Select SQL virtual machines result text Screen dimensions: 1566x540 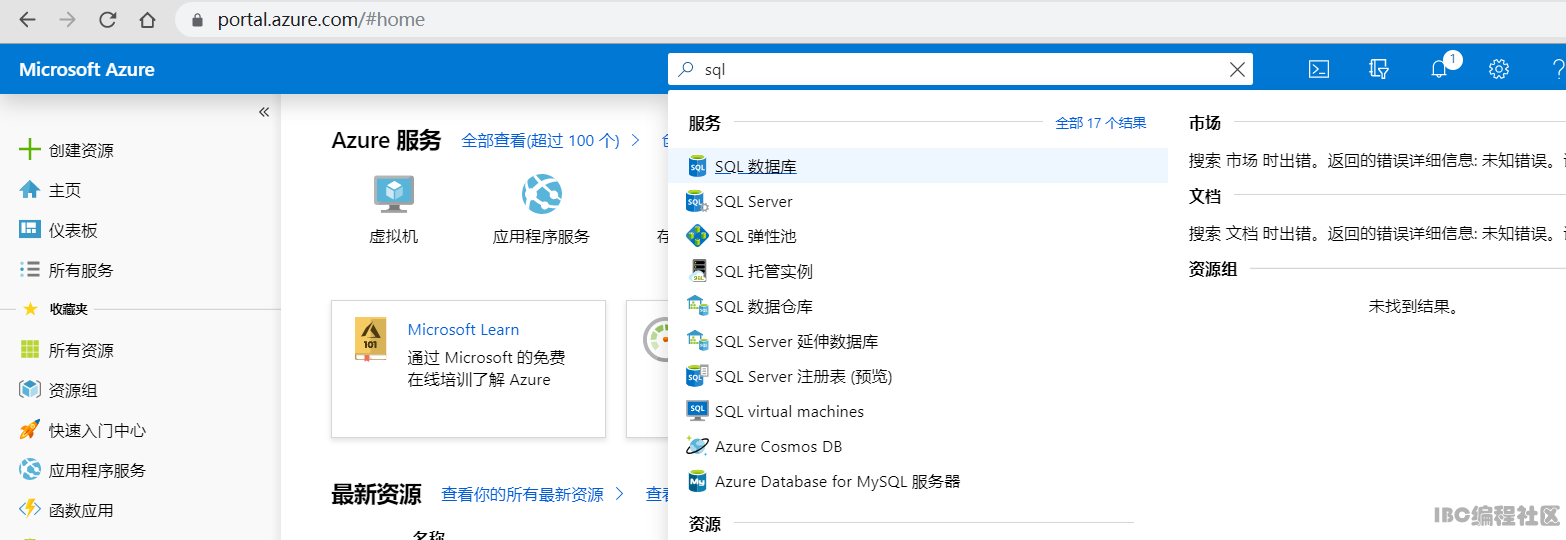coord(789,412)
